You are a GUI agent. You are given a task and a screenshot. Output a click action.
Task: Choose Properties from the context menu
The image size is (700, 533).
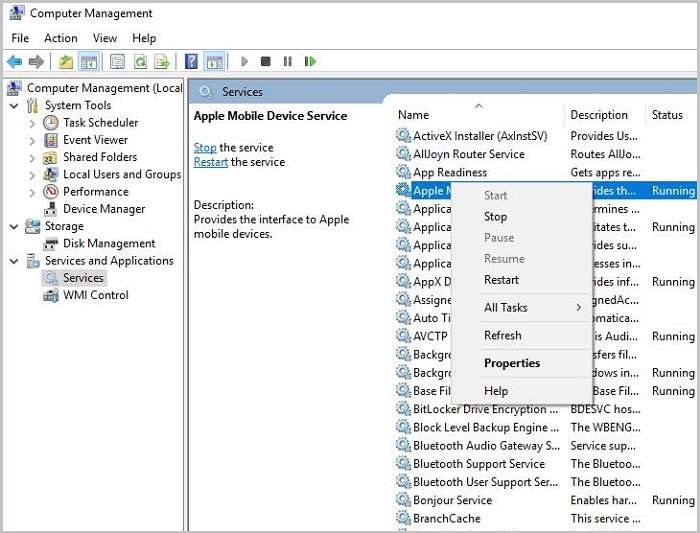[511, 363]
